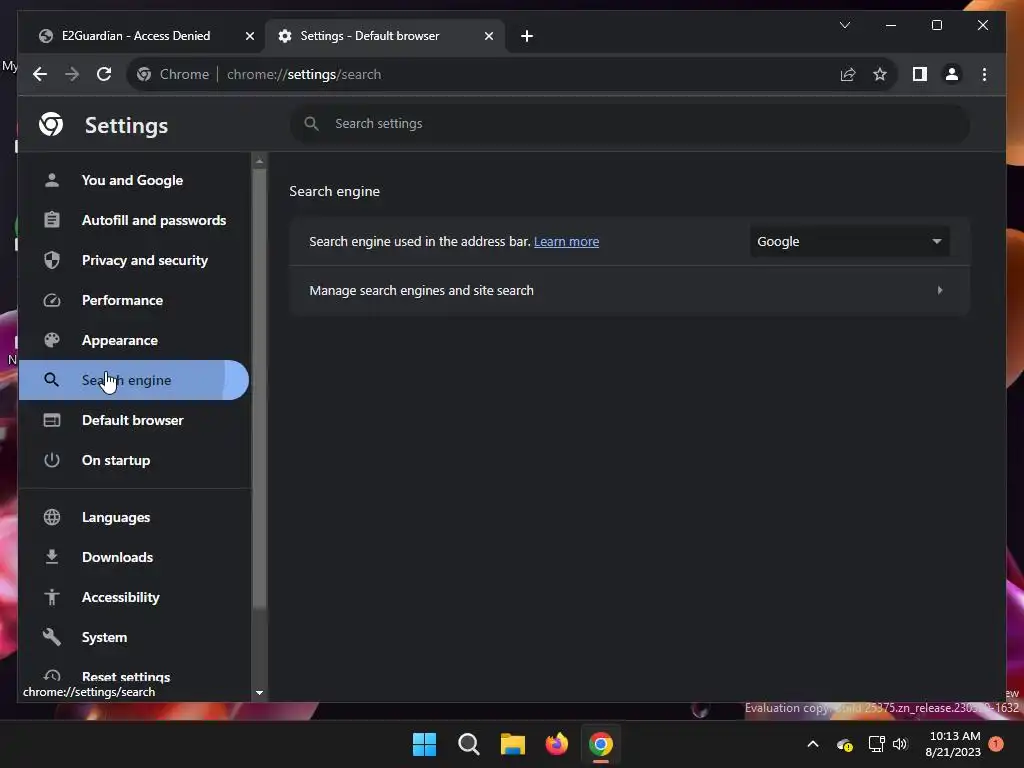This screenshot has height=768, width=1024.
Task: Open Downloads settings
Action: click(134, 557)
